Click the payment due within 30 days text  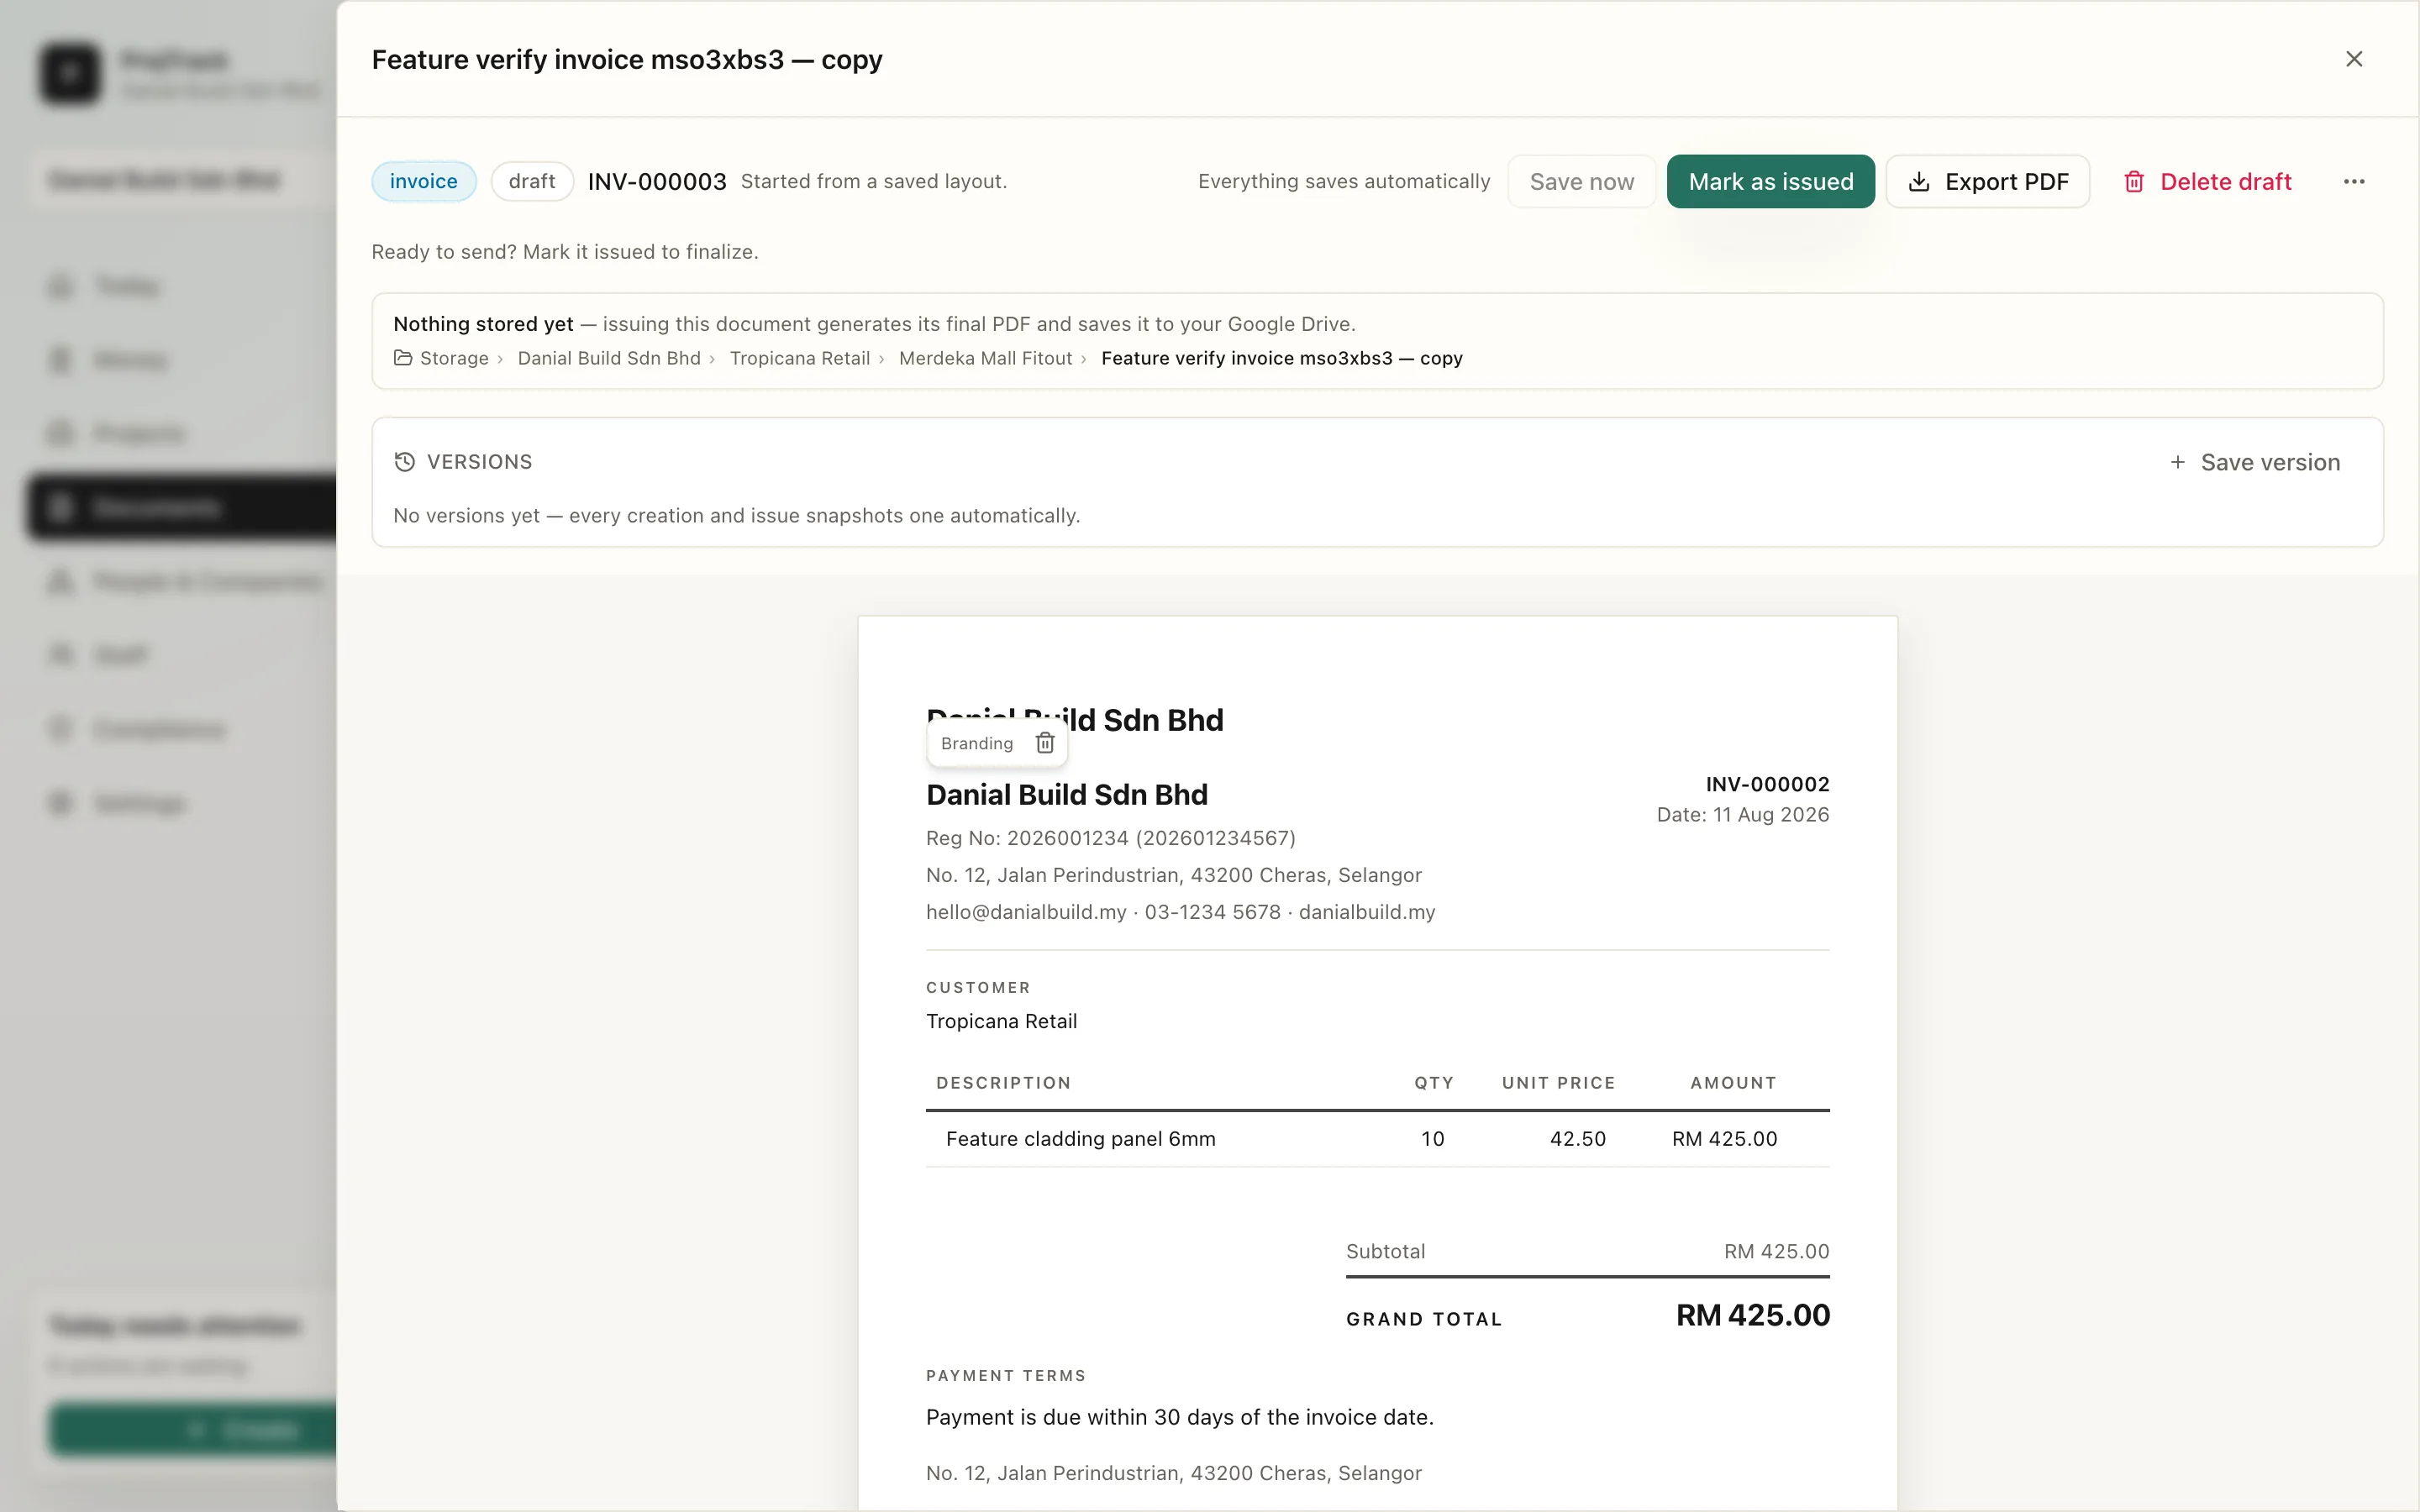1179,1417
